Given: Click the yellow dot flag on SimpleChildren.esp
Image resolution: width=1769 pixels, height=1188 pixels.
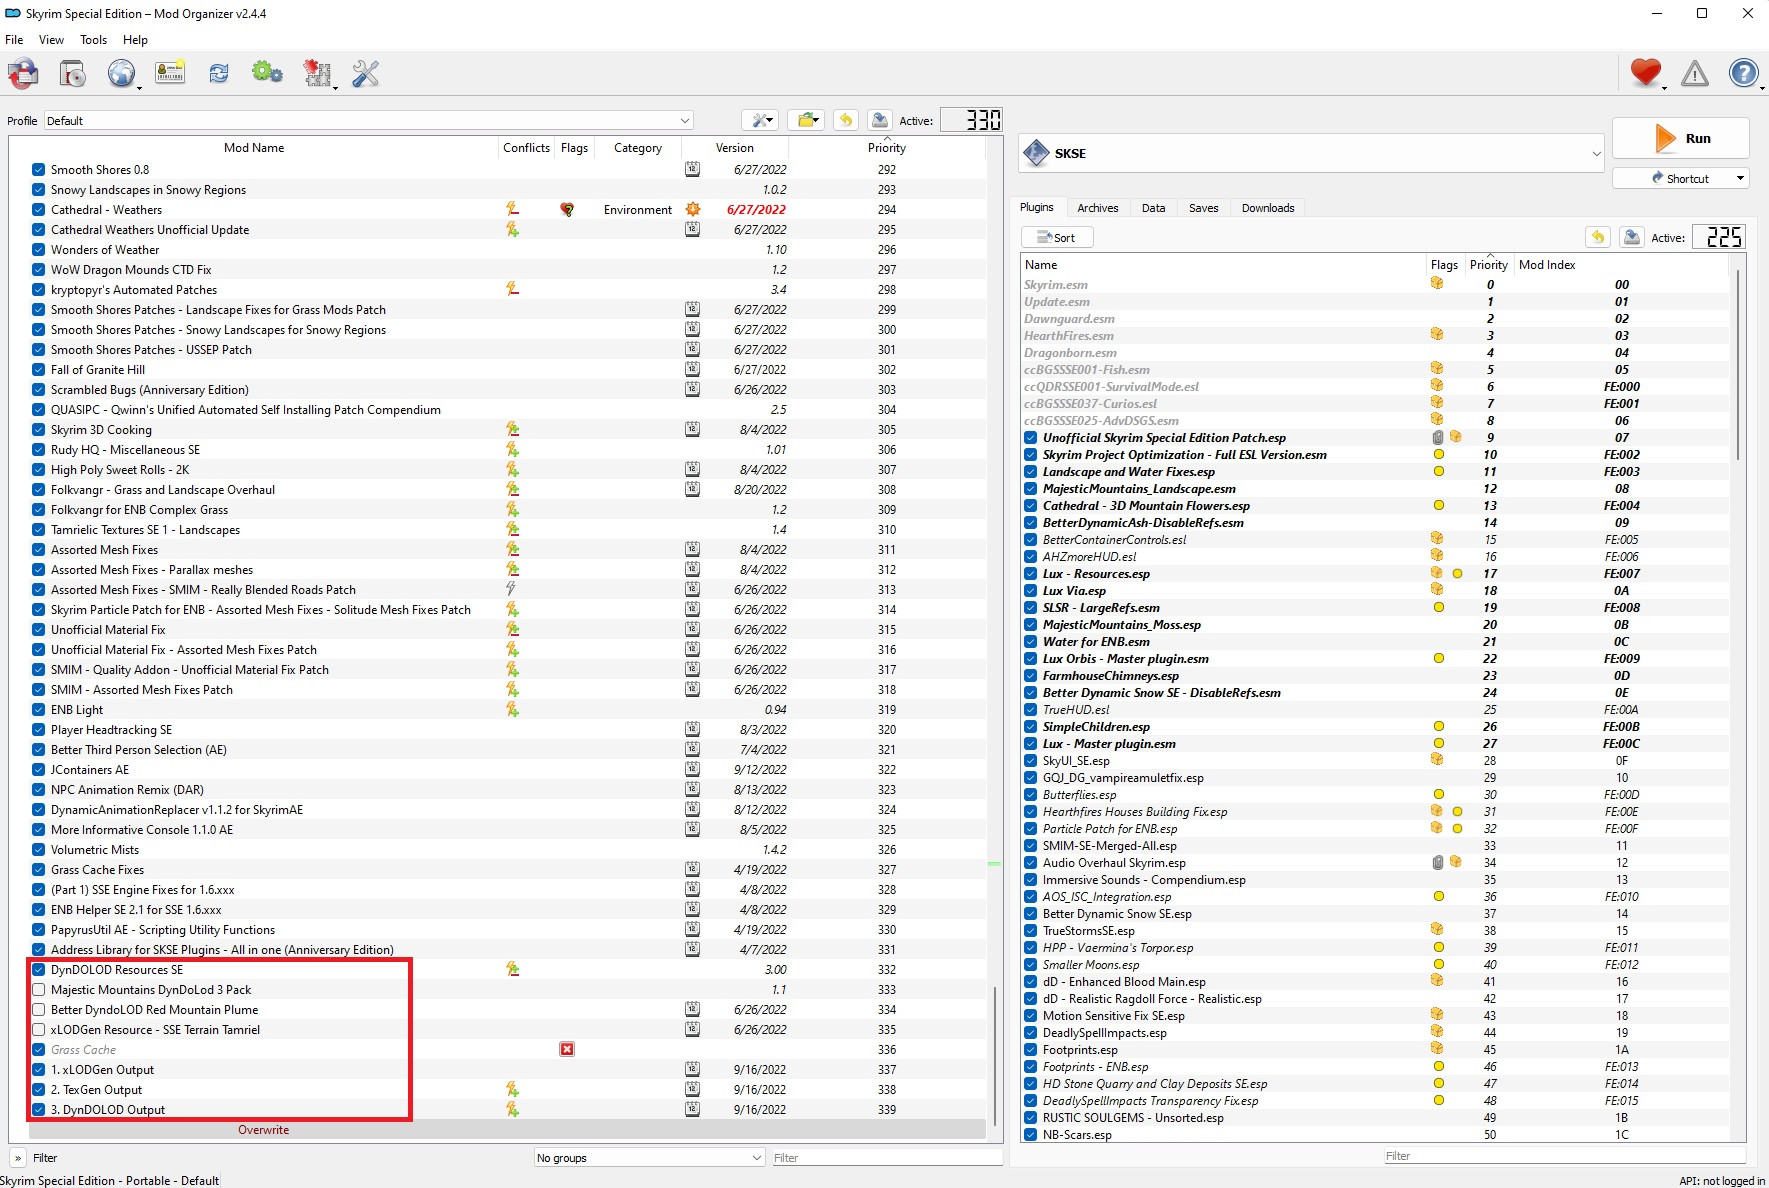Looking at the screenshot, I should click(1439, 726).
